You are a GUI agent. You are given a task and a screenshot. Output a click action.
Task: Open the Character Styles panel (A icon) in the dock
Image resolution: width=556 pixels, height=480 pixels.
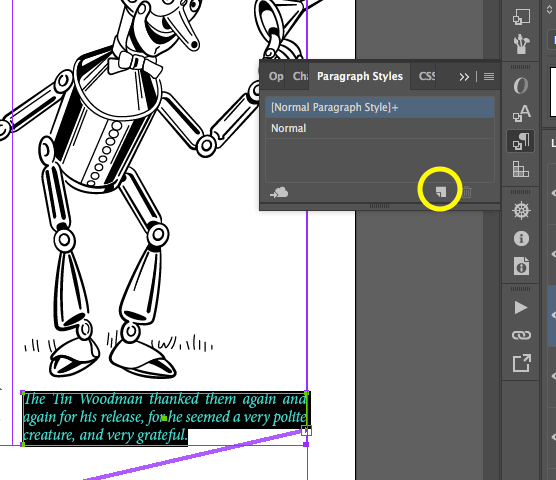click(x=521, y=113)
